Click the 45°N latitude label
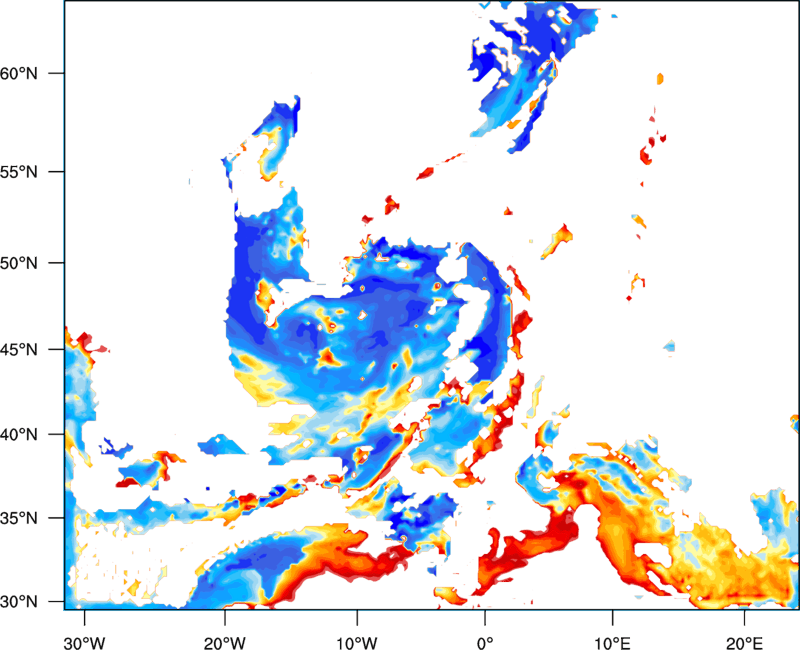The height and width of the screenshot is (650, 800). (x=19, y=349)
